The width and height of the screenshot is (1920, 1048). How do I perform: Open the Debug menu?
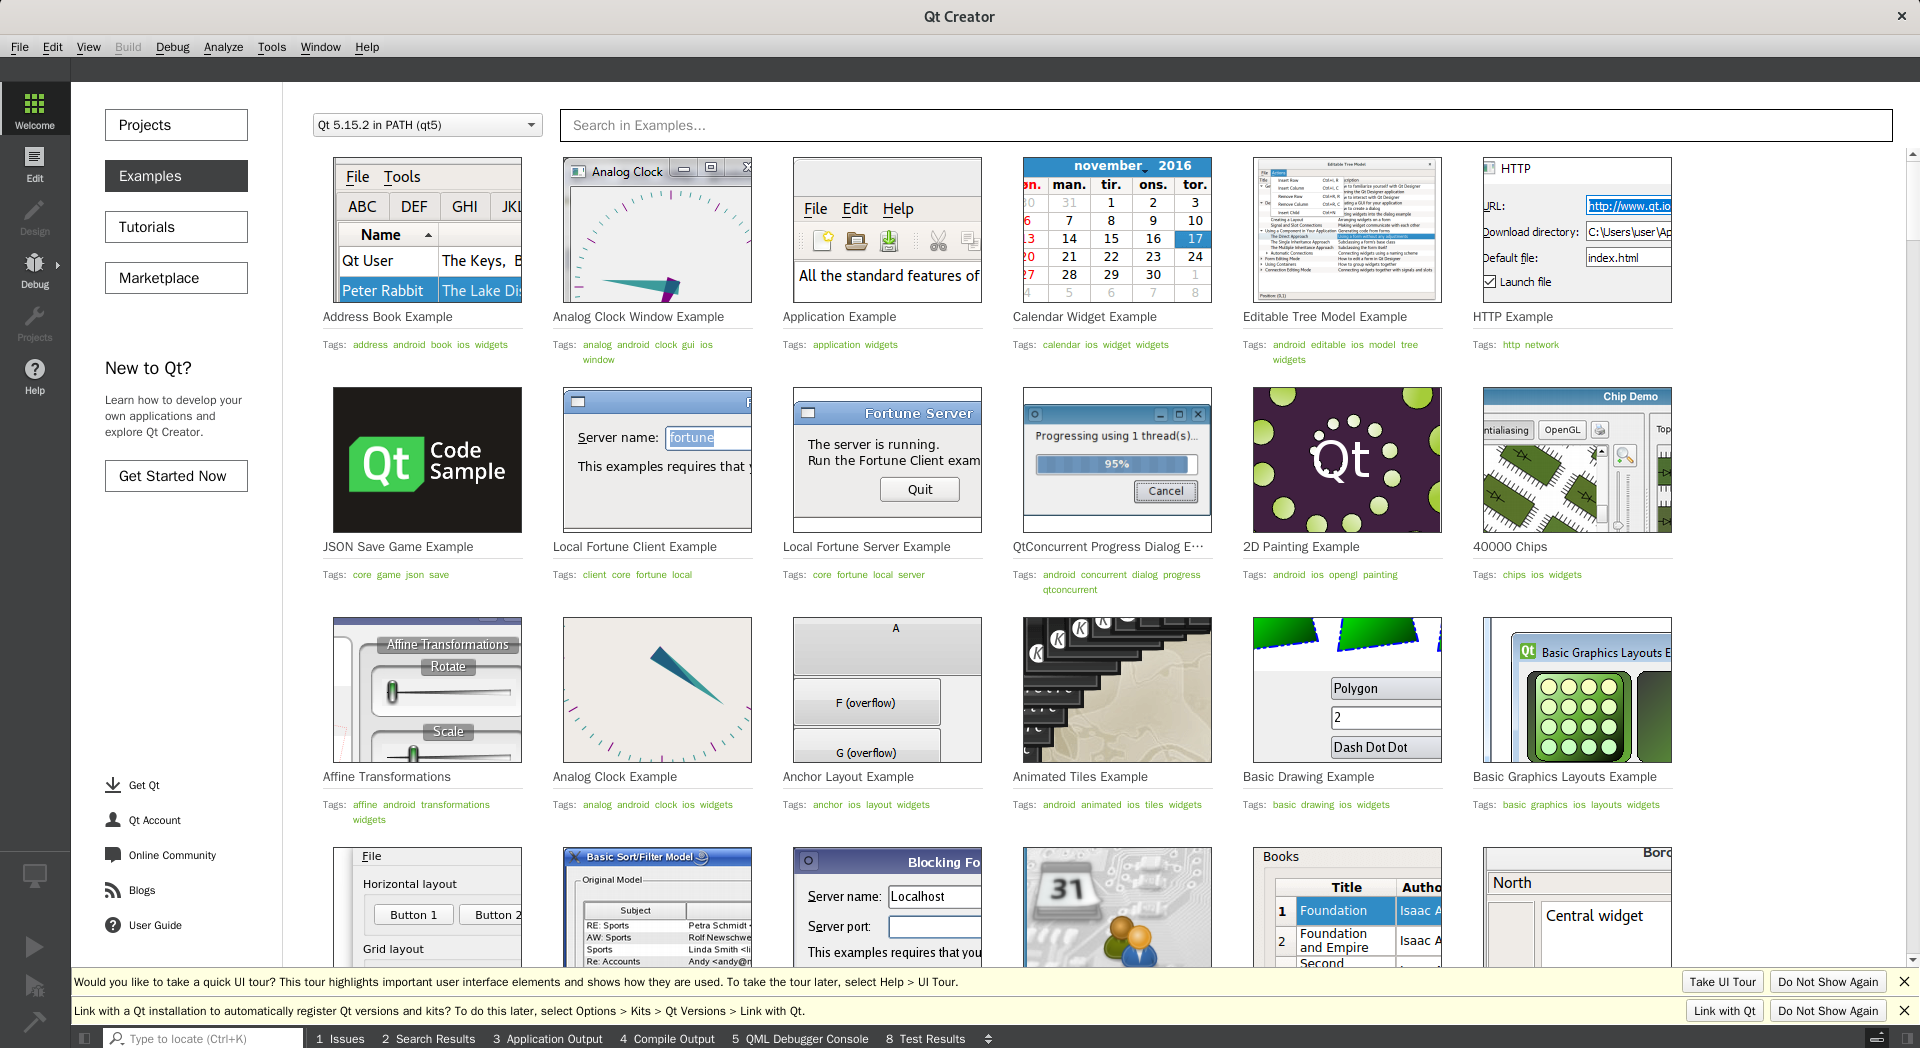(x=173, y=47)
